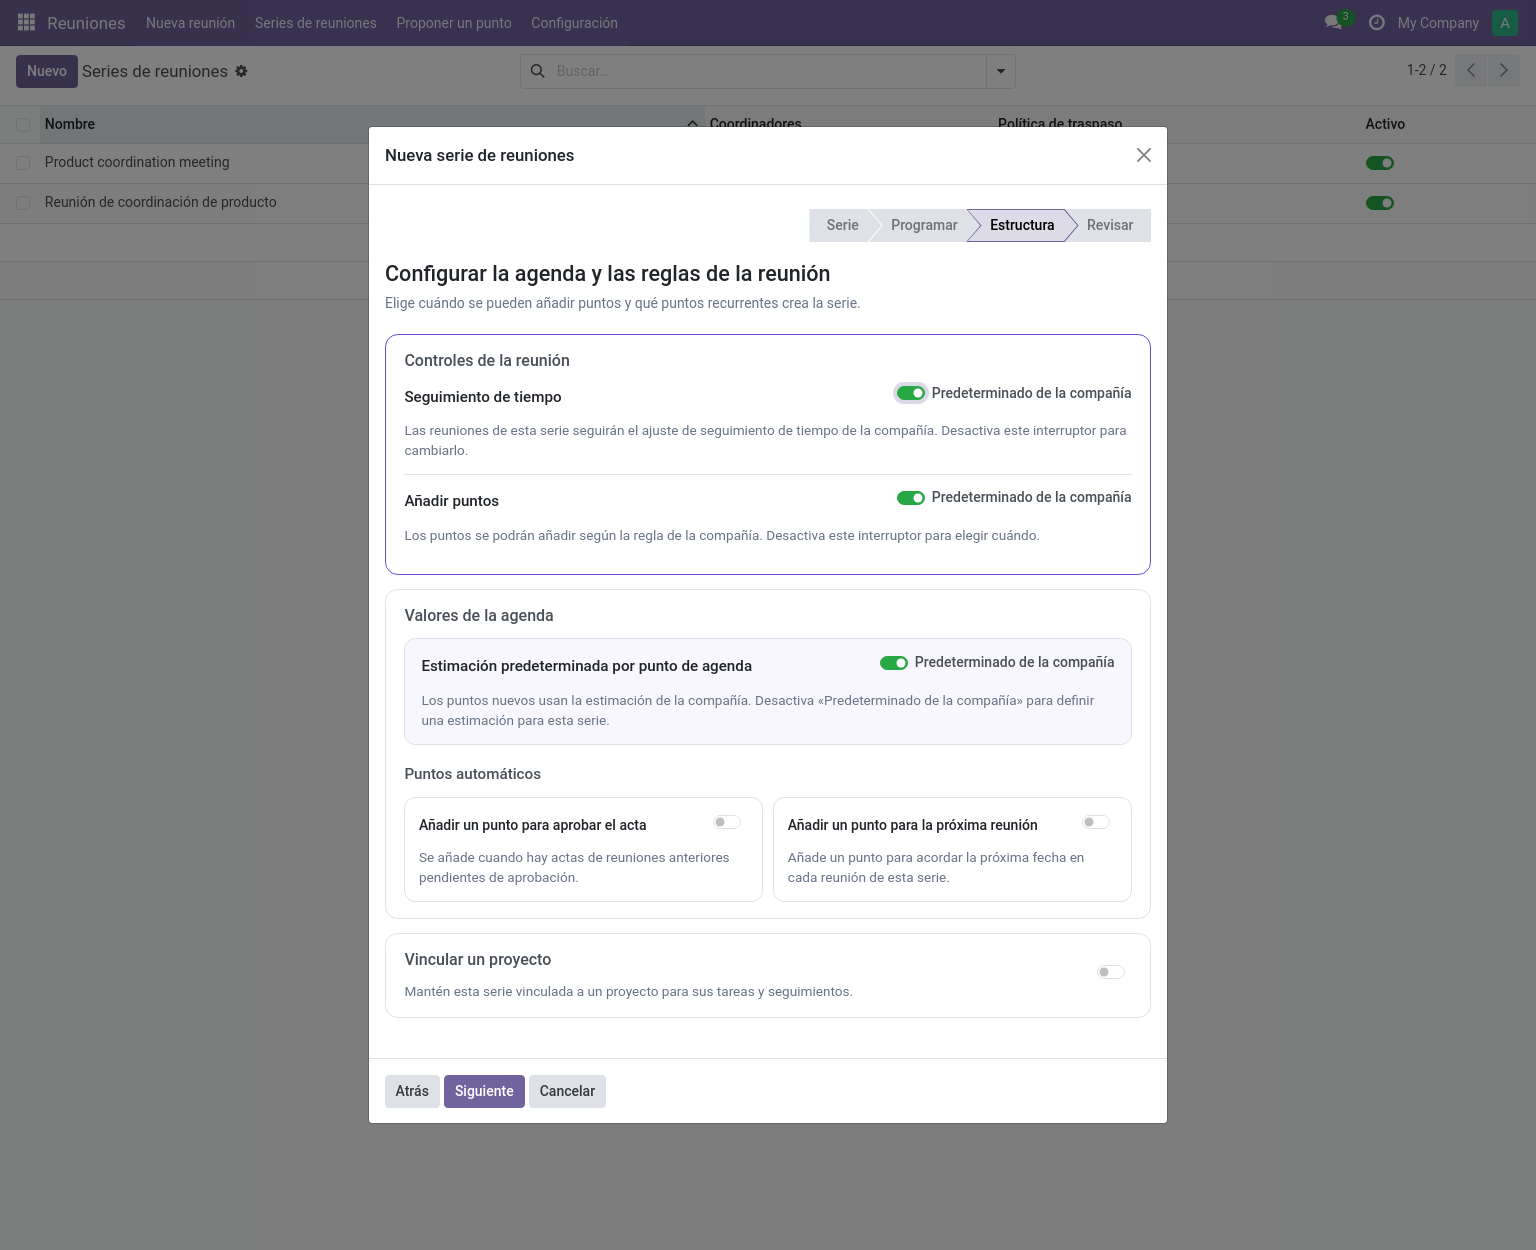
Task: Enable Añadir un punto para la próxima reunión
Action: tap(1096, 822)
